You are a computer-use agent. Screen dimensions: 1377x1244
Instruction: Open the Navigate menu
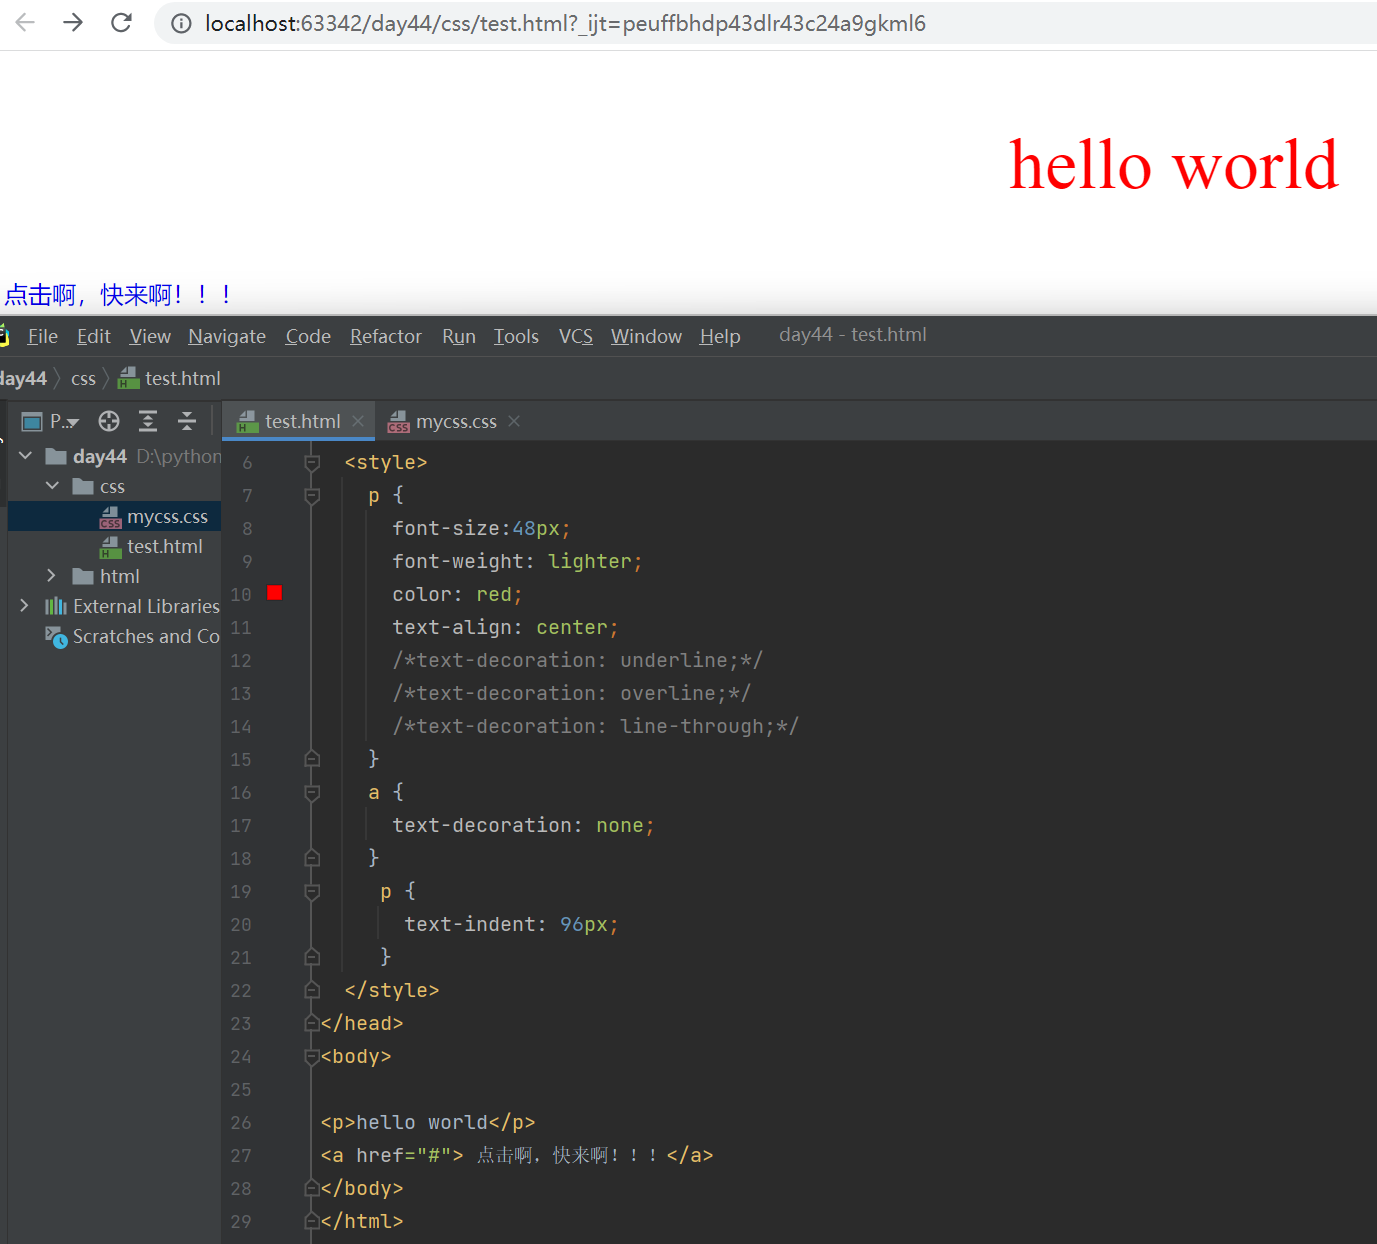[227, 336]
